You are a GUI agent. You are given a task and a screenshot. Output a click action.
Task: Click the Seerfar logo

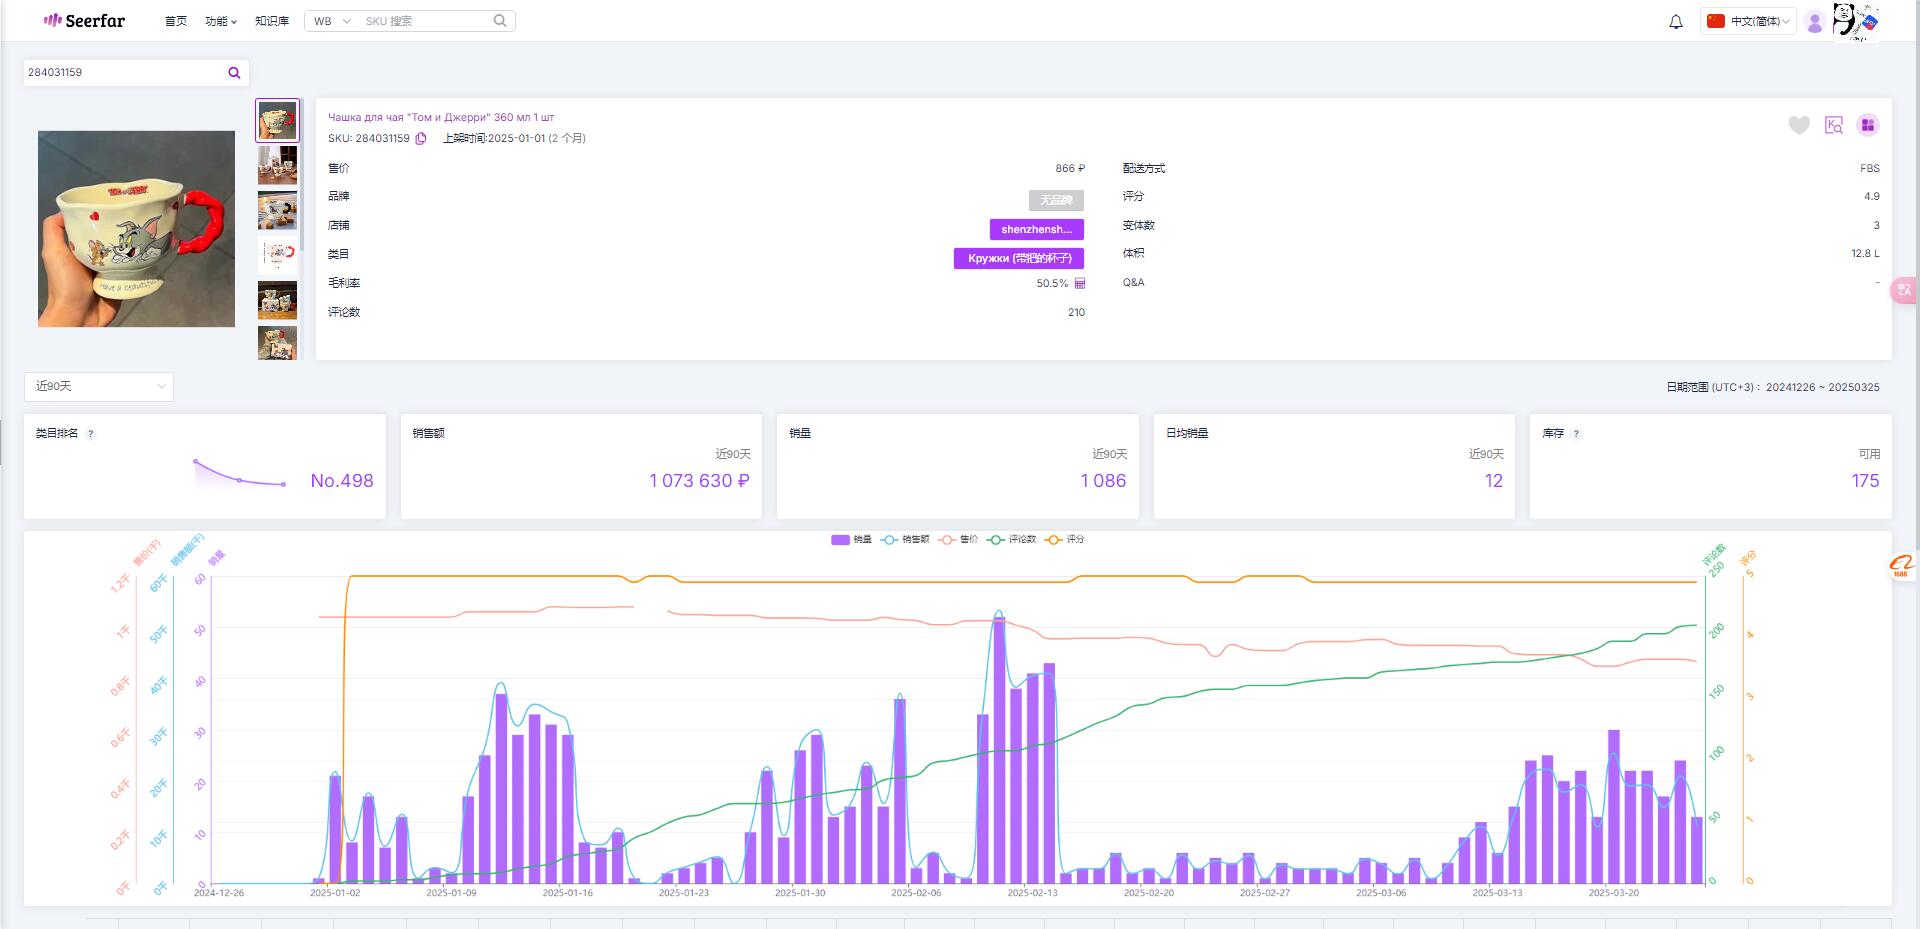84,20
